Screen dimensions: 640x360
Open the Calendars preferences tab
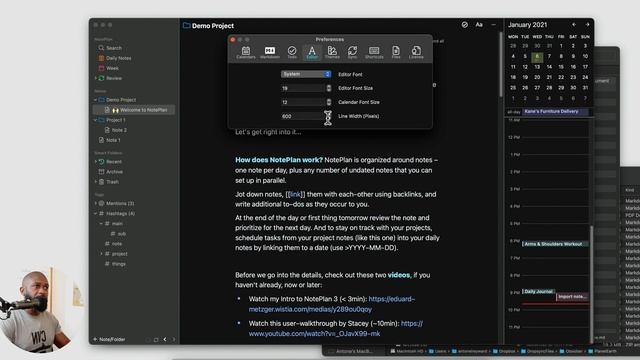[246, 52]
